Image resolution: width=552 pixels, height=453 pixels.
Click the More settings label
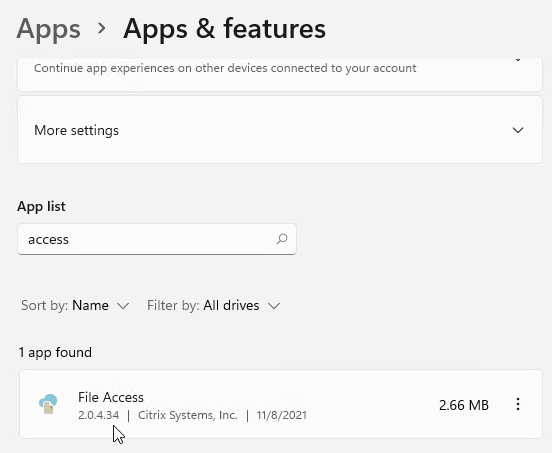pos(76,130)
